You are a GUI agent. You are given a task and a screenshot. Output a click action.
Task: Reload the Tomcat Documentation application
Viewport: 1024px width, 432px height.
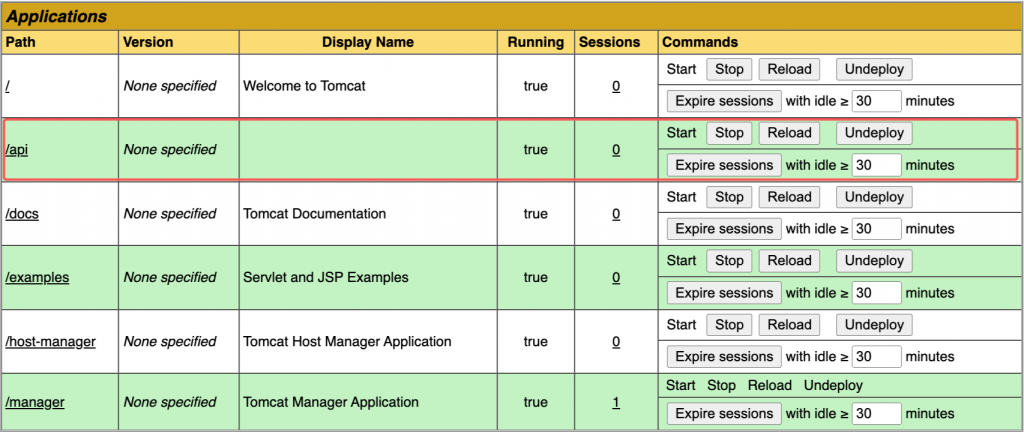[789, 197]
